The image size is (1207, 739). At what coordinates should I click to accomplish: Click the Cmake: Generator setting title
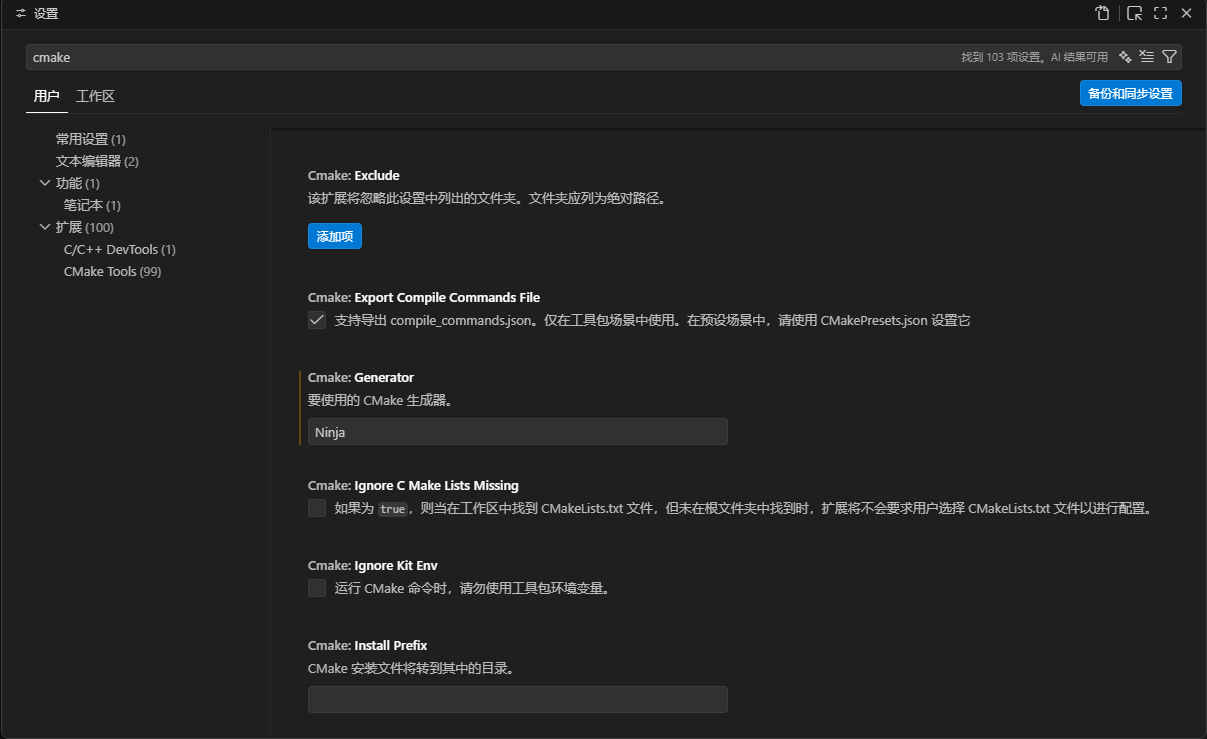point(361,378)
